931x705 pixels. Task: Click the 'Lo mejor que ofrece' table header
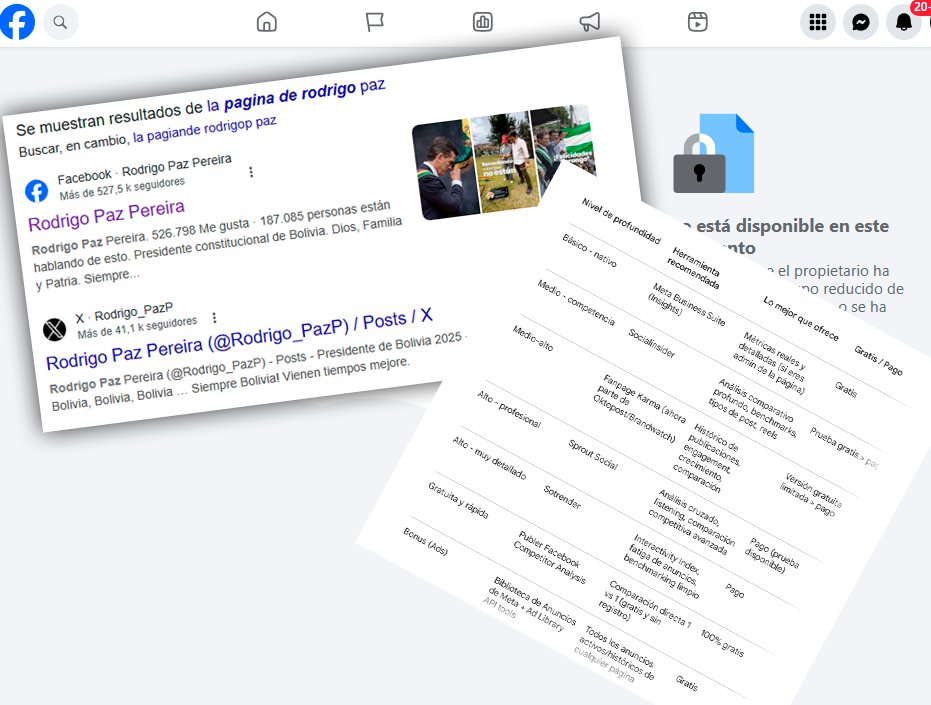tap(801, 318)
